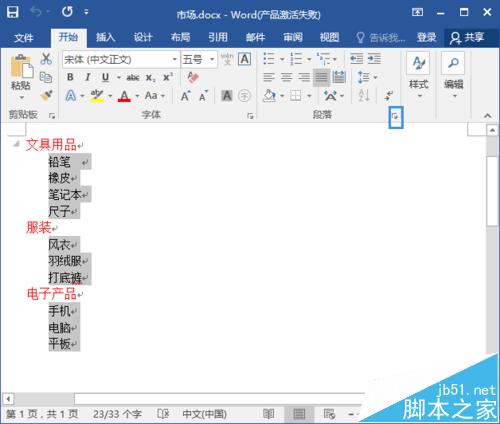Image resolution: width=500 pixels, height=424 pixels.
Task: Open the Line Spacing dropdown arrow
Action: click(375, 78)
